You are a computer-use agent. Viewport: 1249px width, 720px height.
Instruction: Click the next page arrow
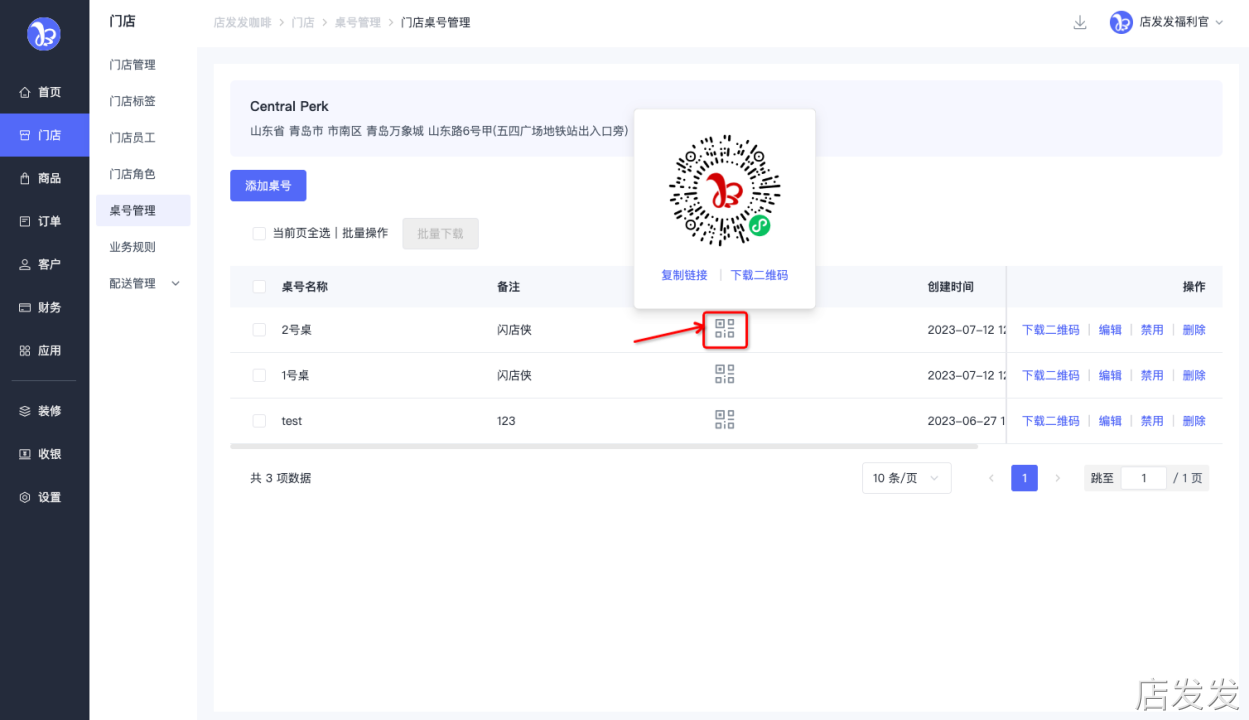1057,478
